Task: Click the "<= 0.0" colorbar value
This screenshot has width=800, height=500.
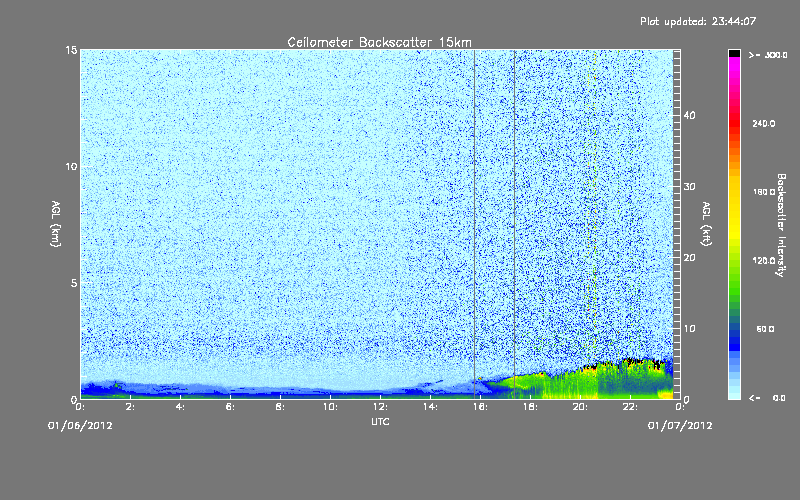Action: [x=768, y=398]
